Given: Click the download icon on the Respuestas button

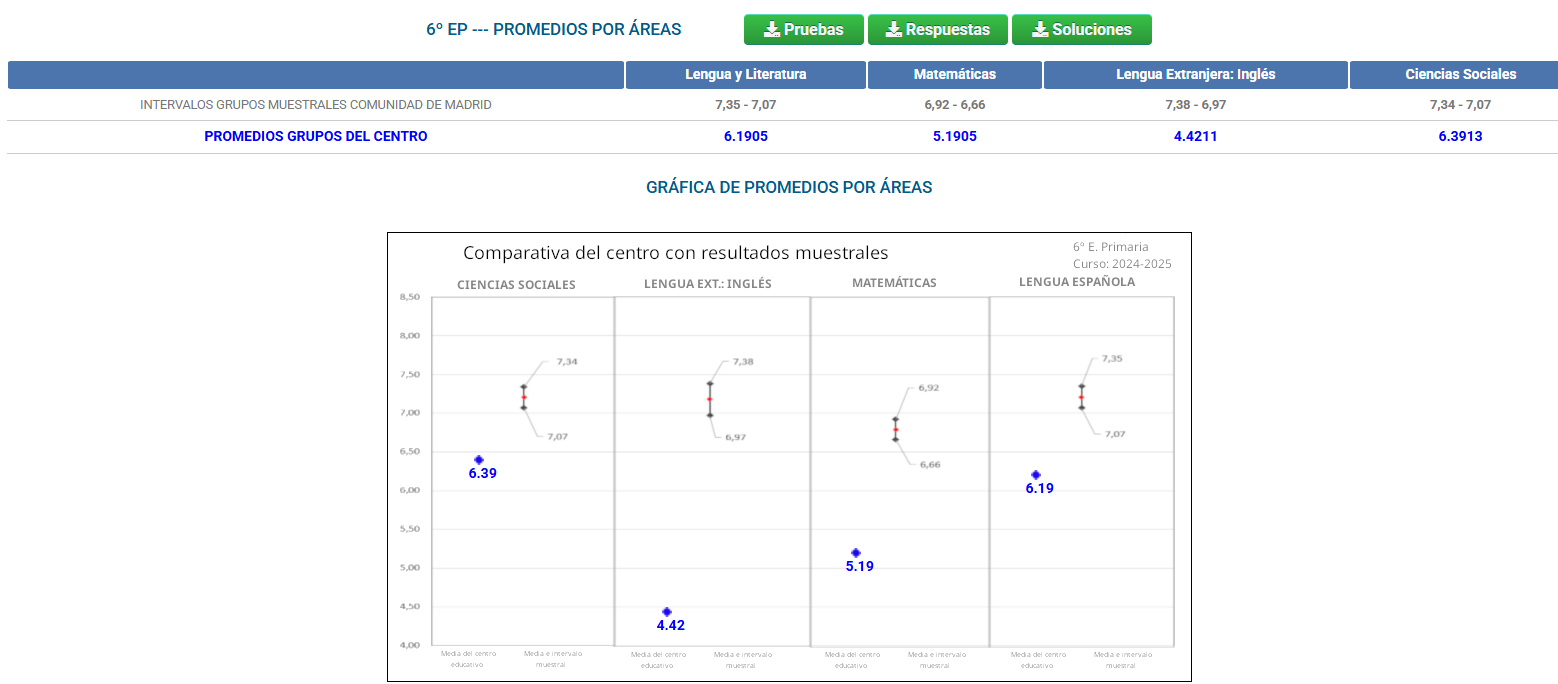Looking at the screenshot, I should point(894,30).
